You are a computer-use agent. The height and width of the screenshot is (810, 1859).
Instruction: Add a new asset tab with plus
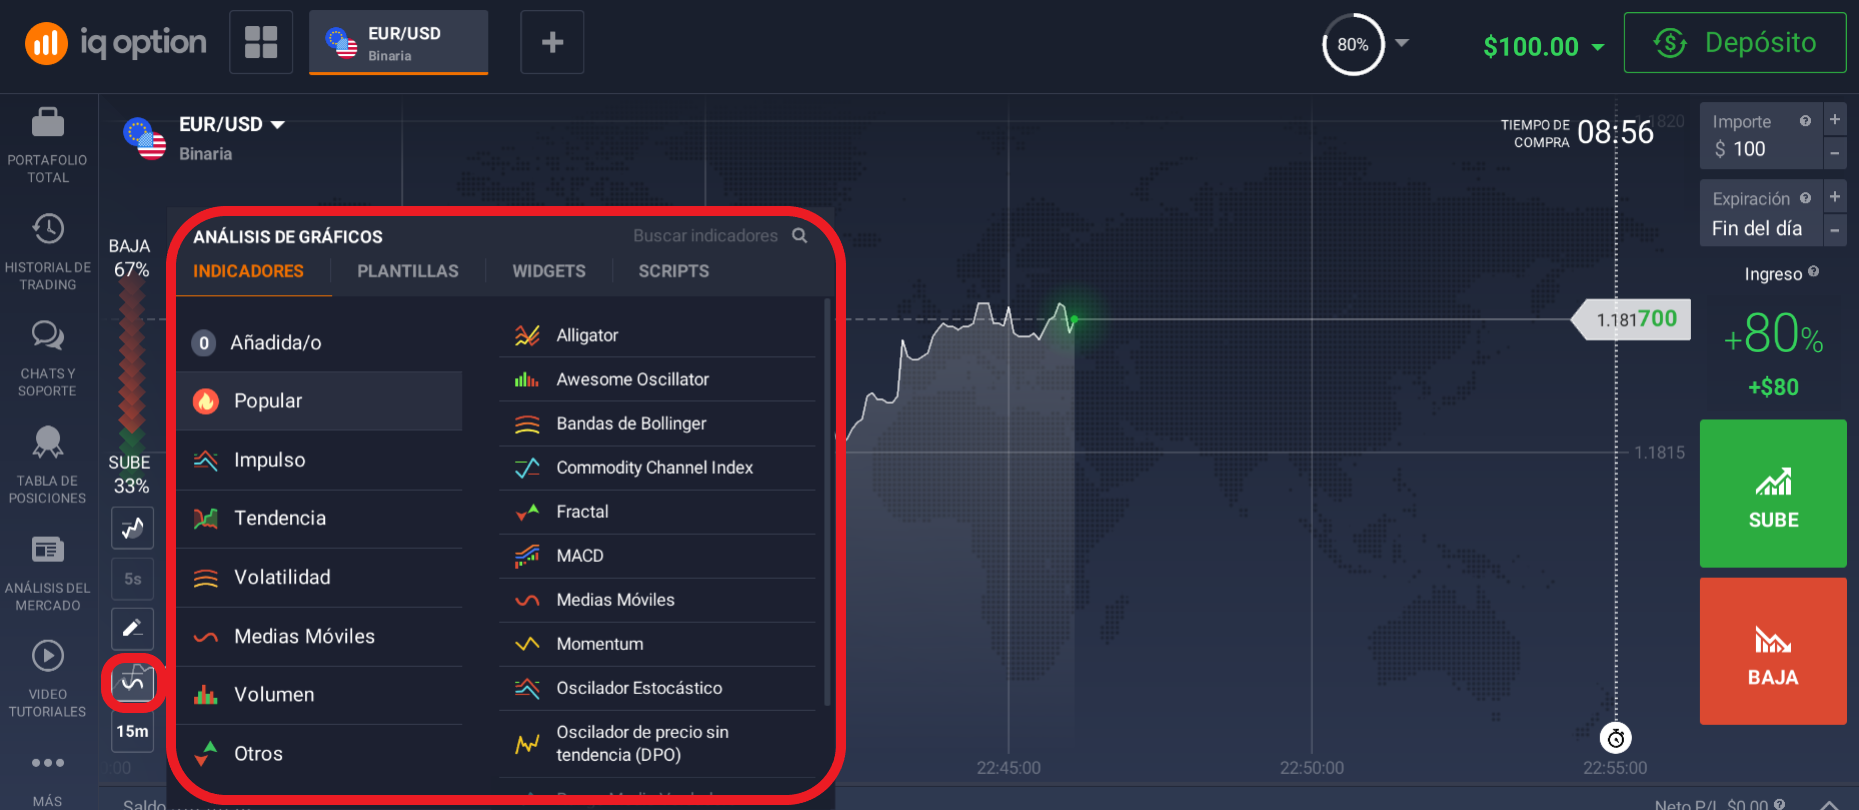(x=552, y=42)
